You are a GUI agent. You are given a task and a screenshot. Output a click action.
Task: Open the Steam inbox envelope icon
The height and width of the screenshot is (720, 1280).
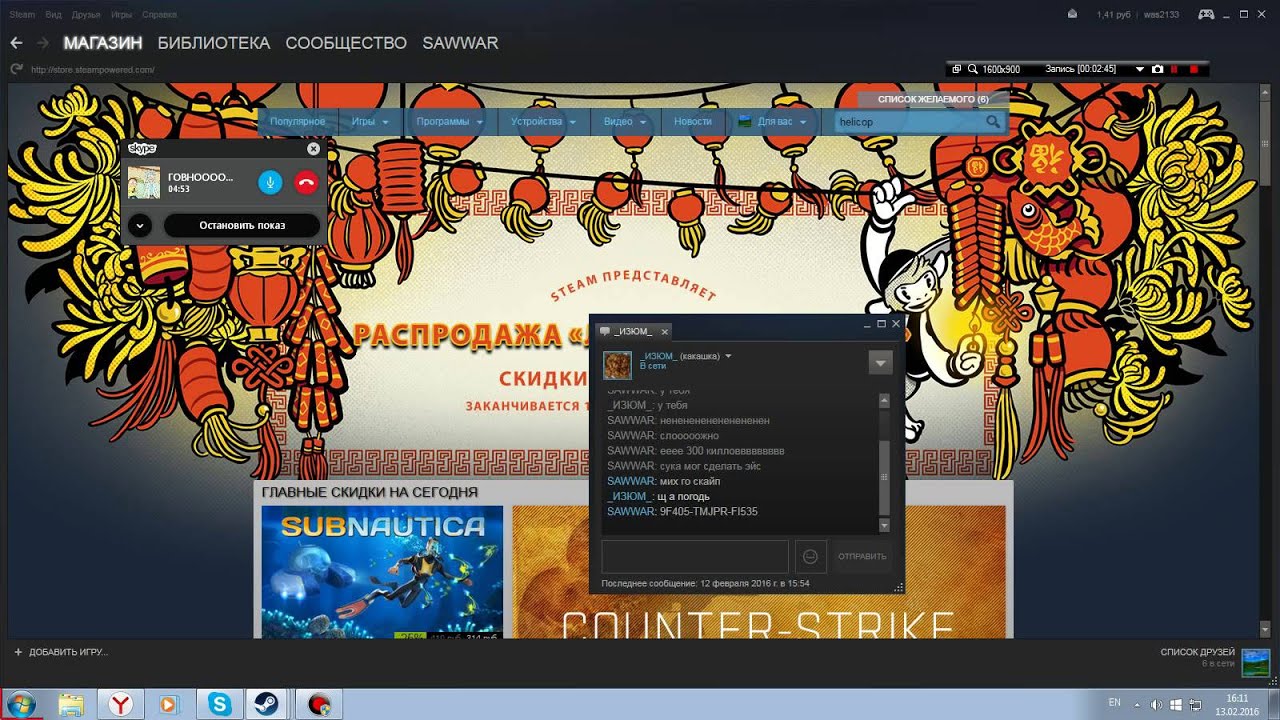coord(1073,14)
